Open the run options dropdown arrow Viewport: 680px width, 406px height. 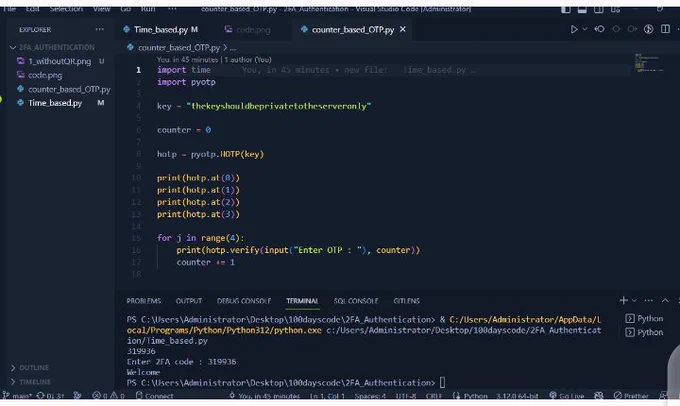(x=585, y=29)
